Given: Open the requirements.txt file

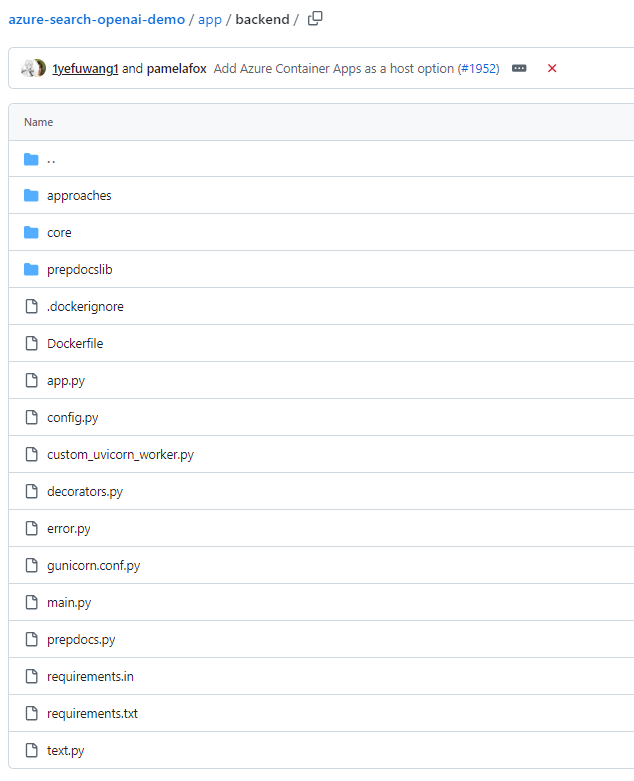Looking at the screenshot, I should (x=92, y=714).
